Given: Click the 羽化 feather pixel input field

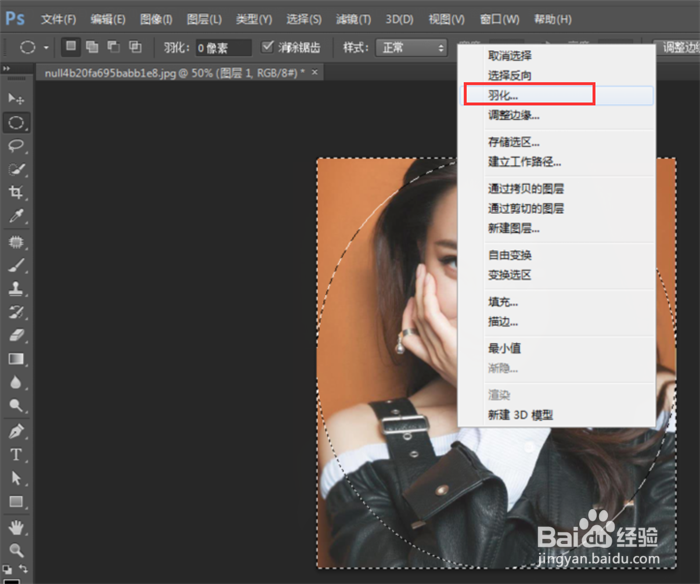Looking at the screenshot, I should click(223, 47).
